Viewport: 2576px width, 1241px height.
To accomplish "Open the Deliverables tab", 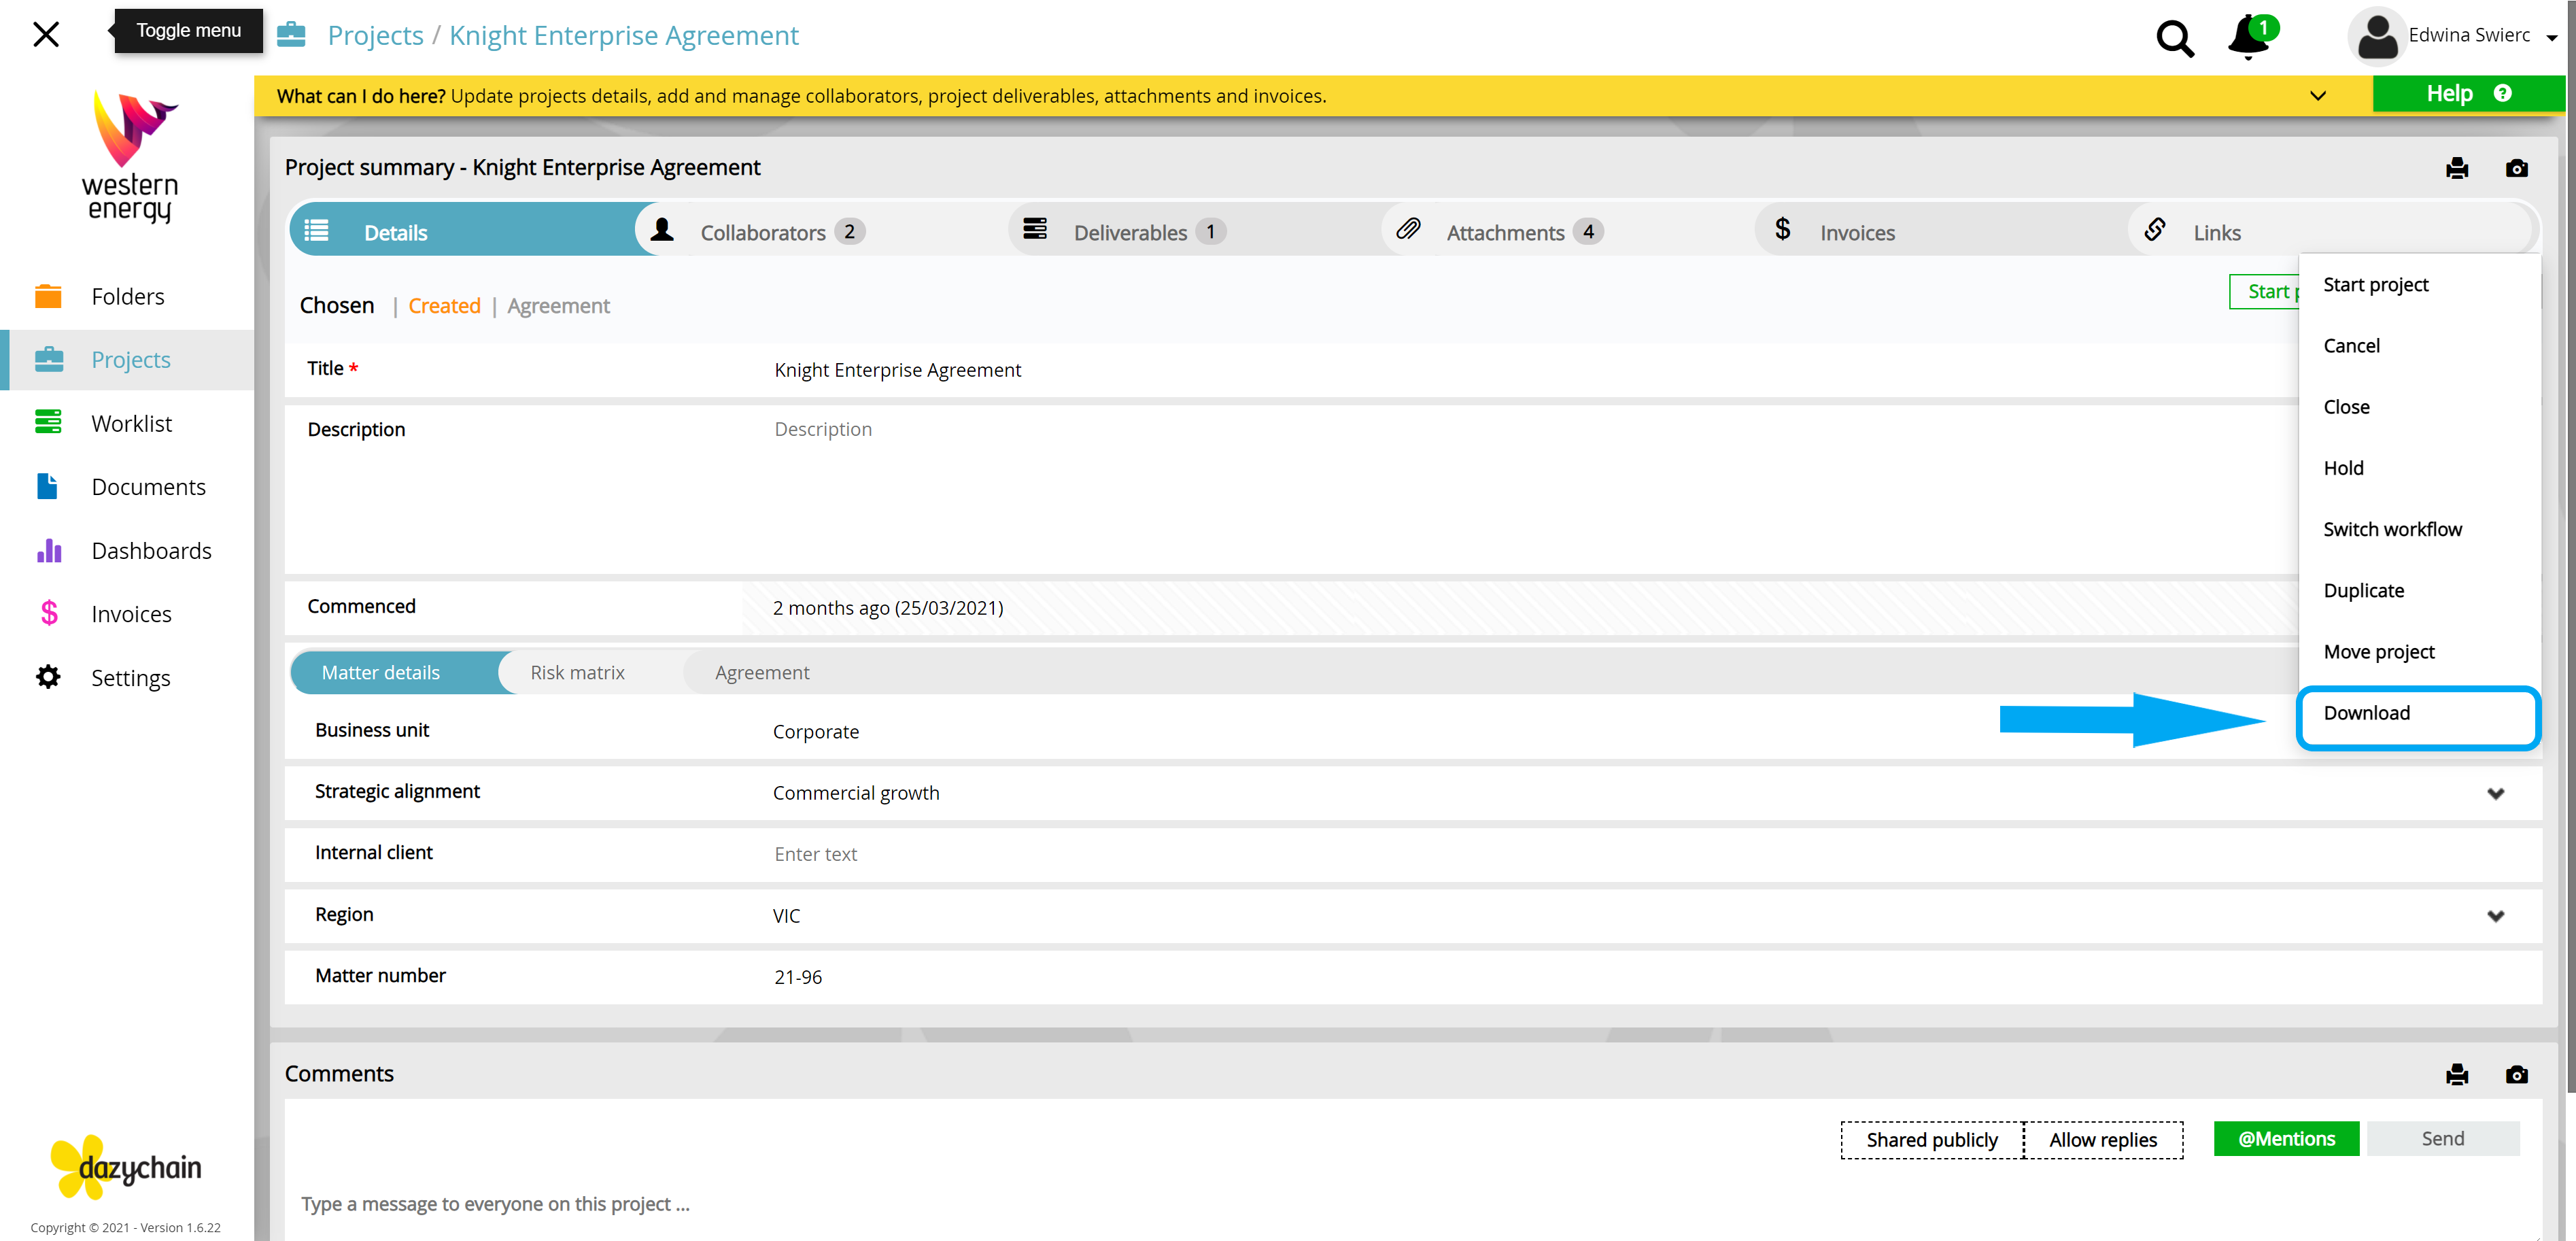I will click(x=1195, y=231).
